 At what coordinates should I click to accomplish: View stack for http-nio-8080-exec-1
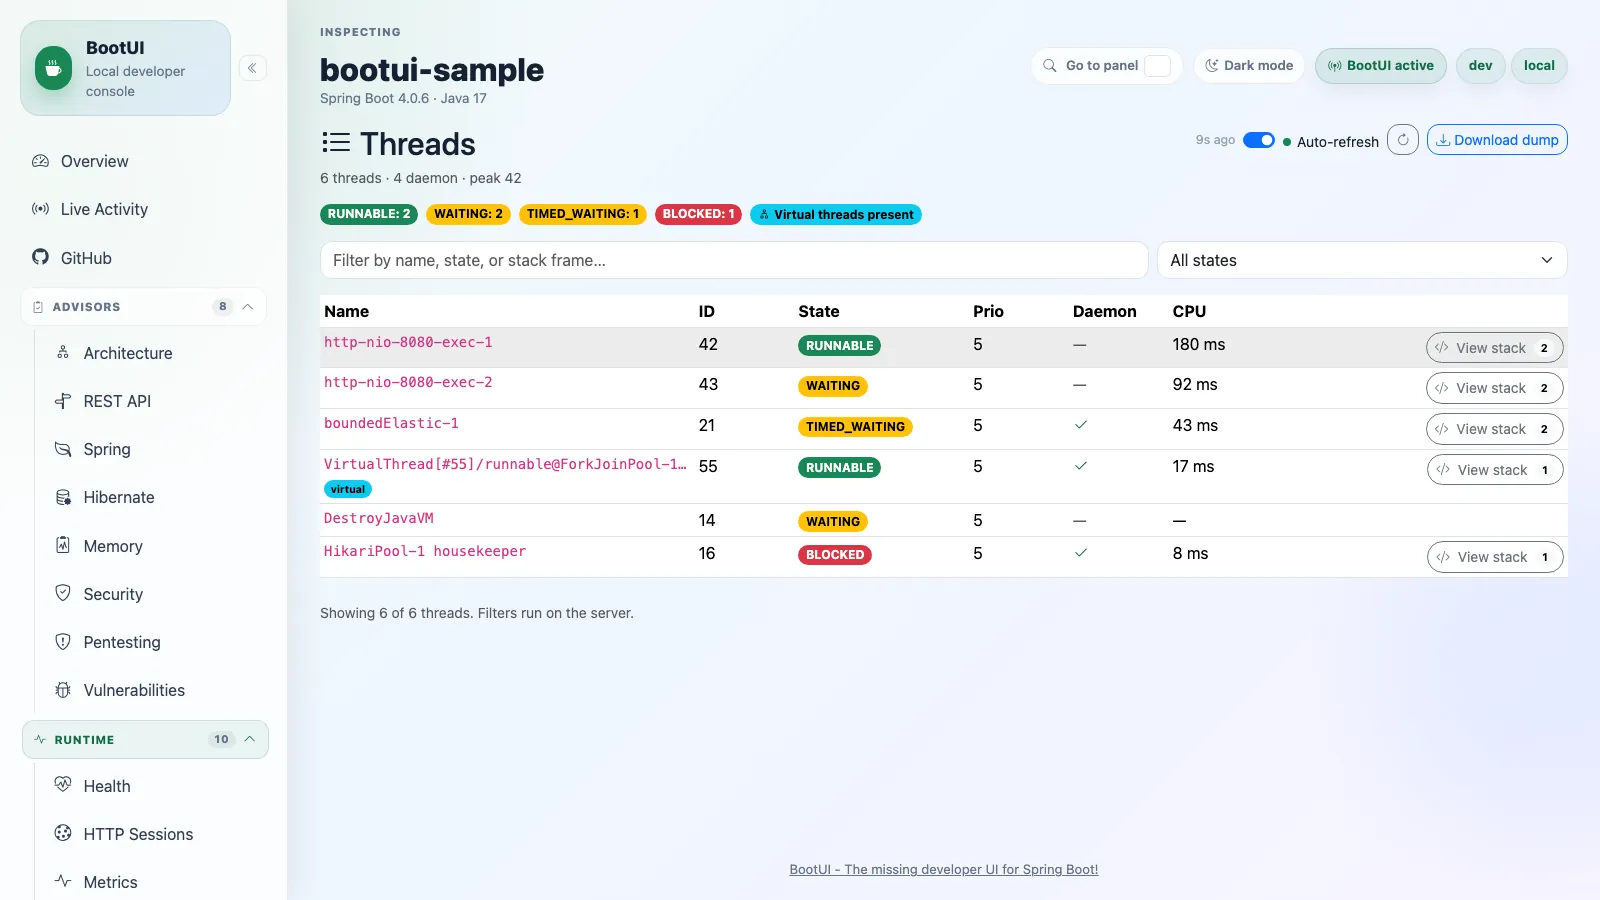pos(1494,348)
